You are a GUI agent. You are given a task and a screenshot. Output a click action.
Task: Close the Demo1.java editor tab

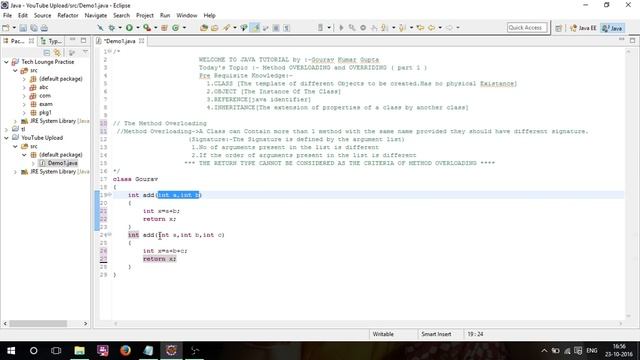coord(142,41)
